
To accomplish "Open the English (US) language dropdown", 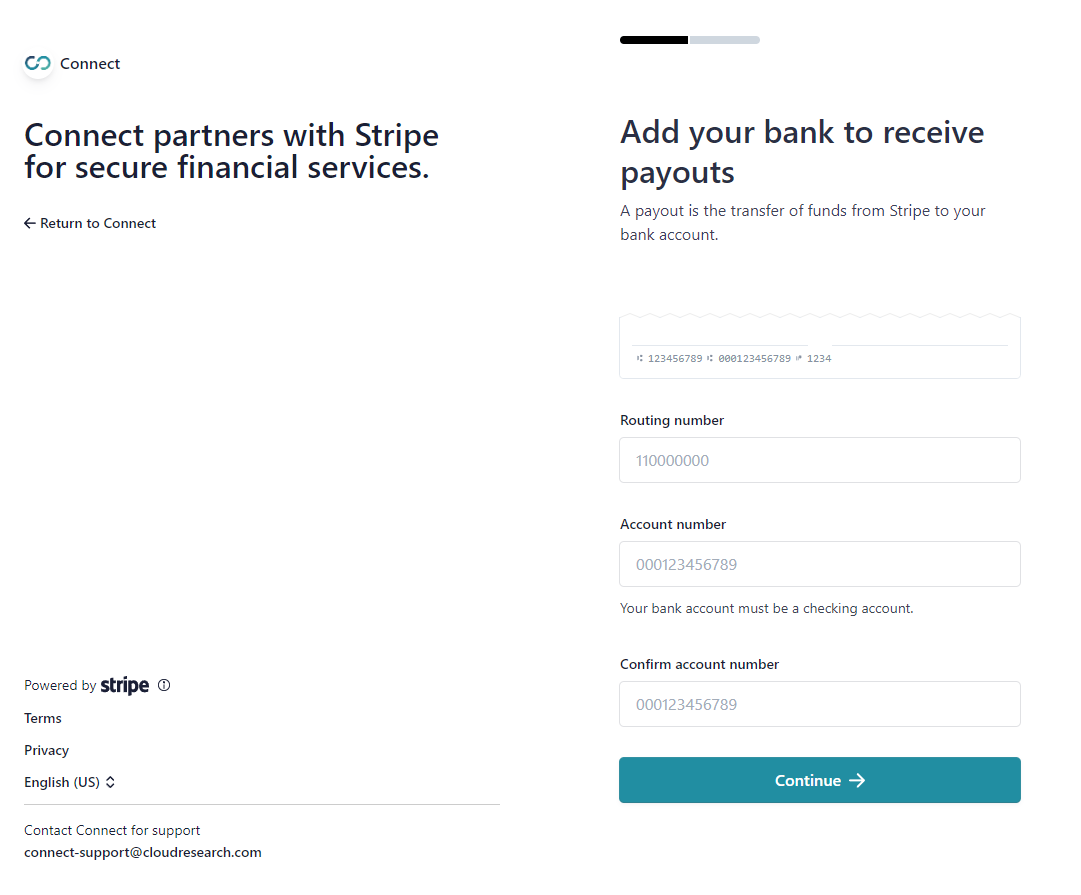I will [70, 782].
